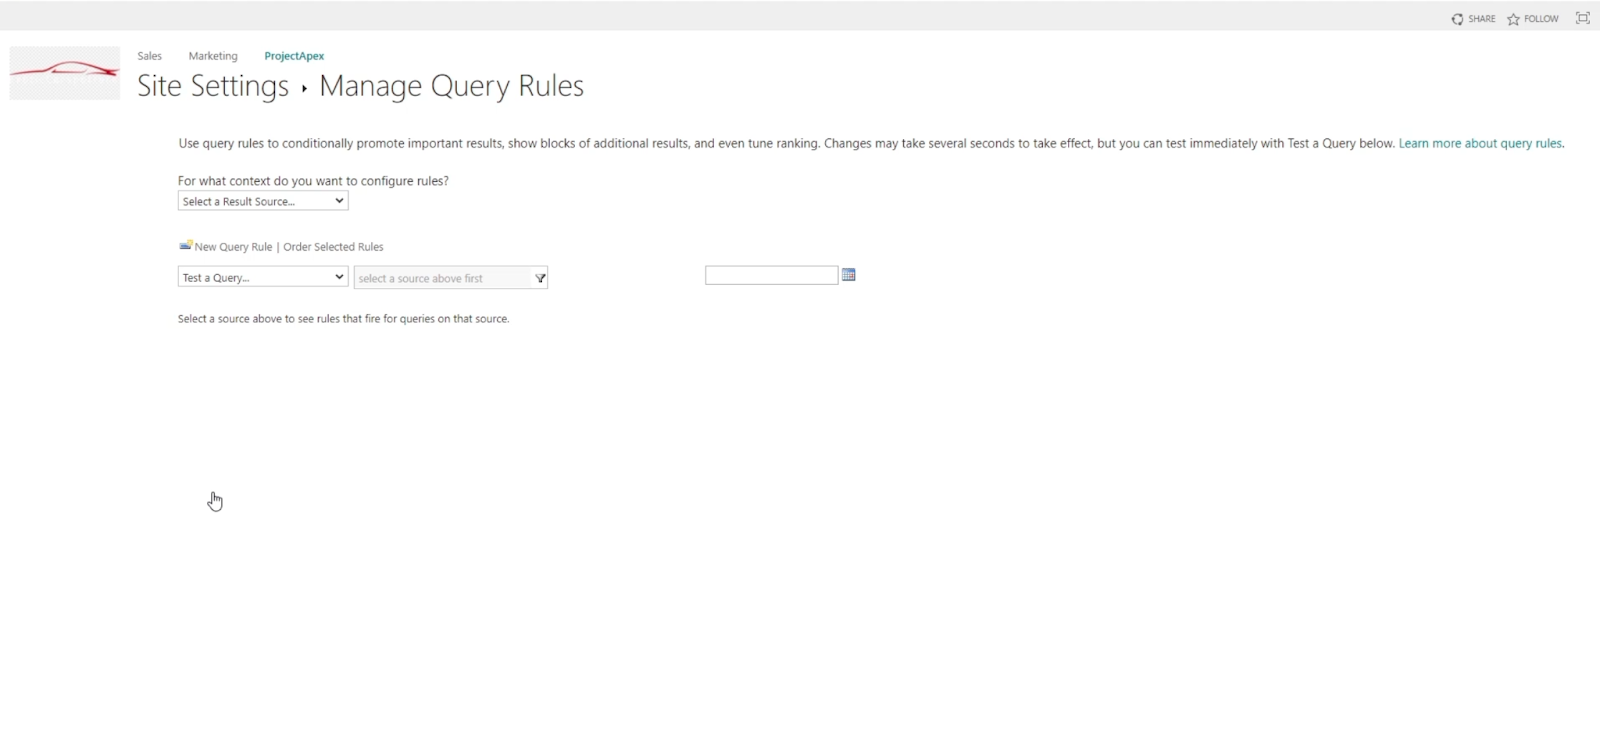Viewport: 1600px width, 749px height.
Task: Click the Site Settings breadcrumb link
Action: click(213, 86)
